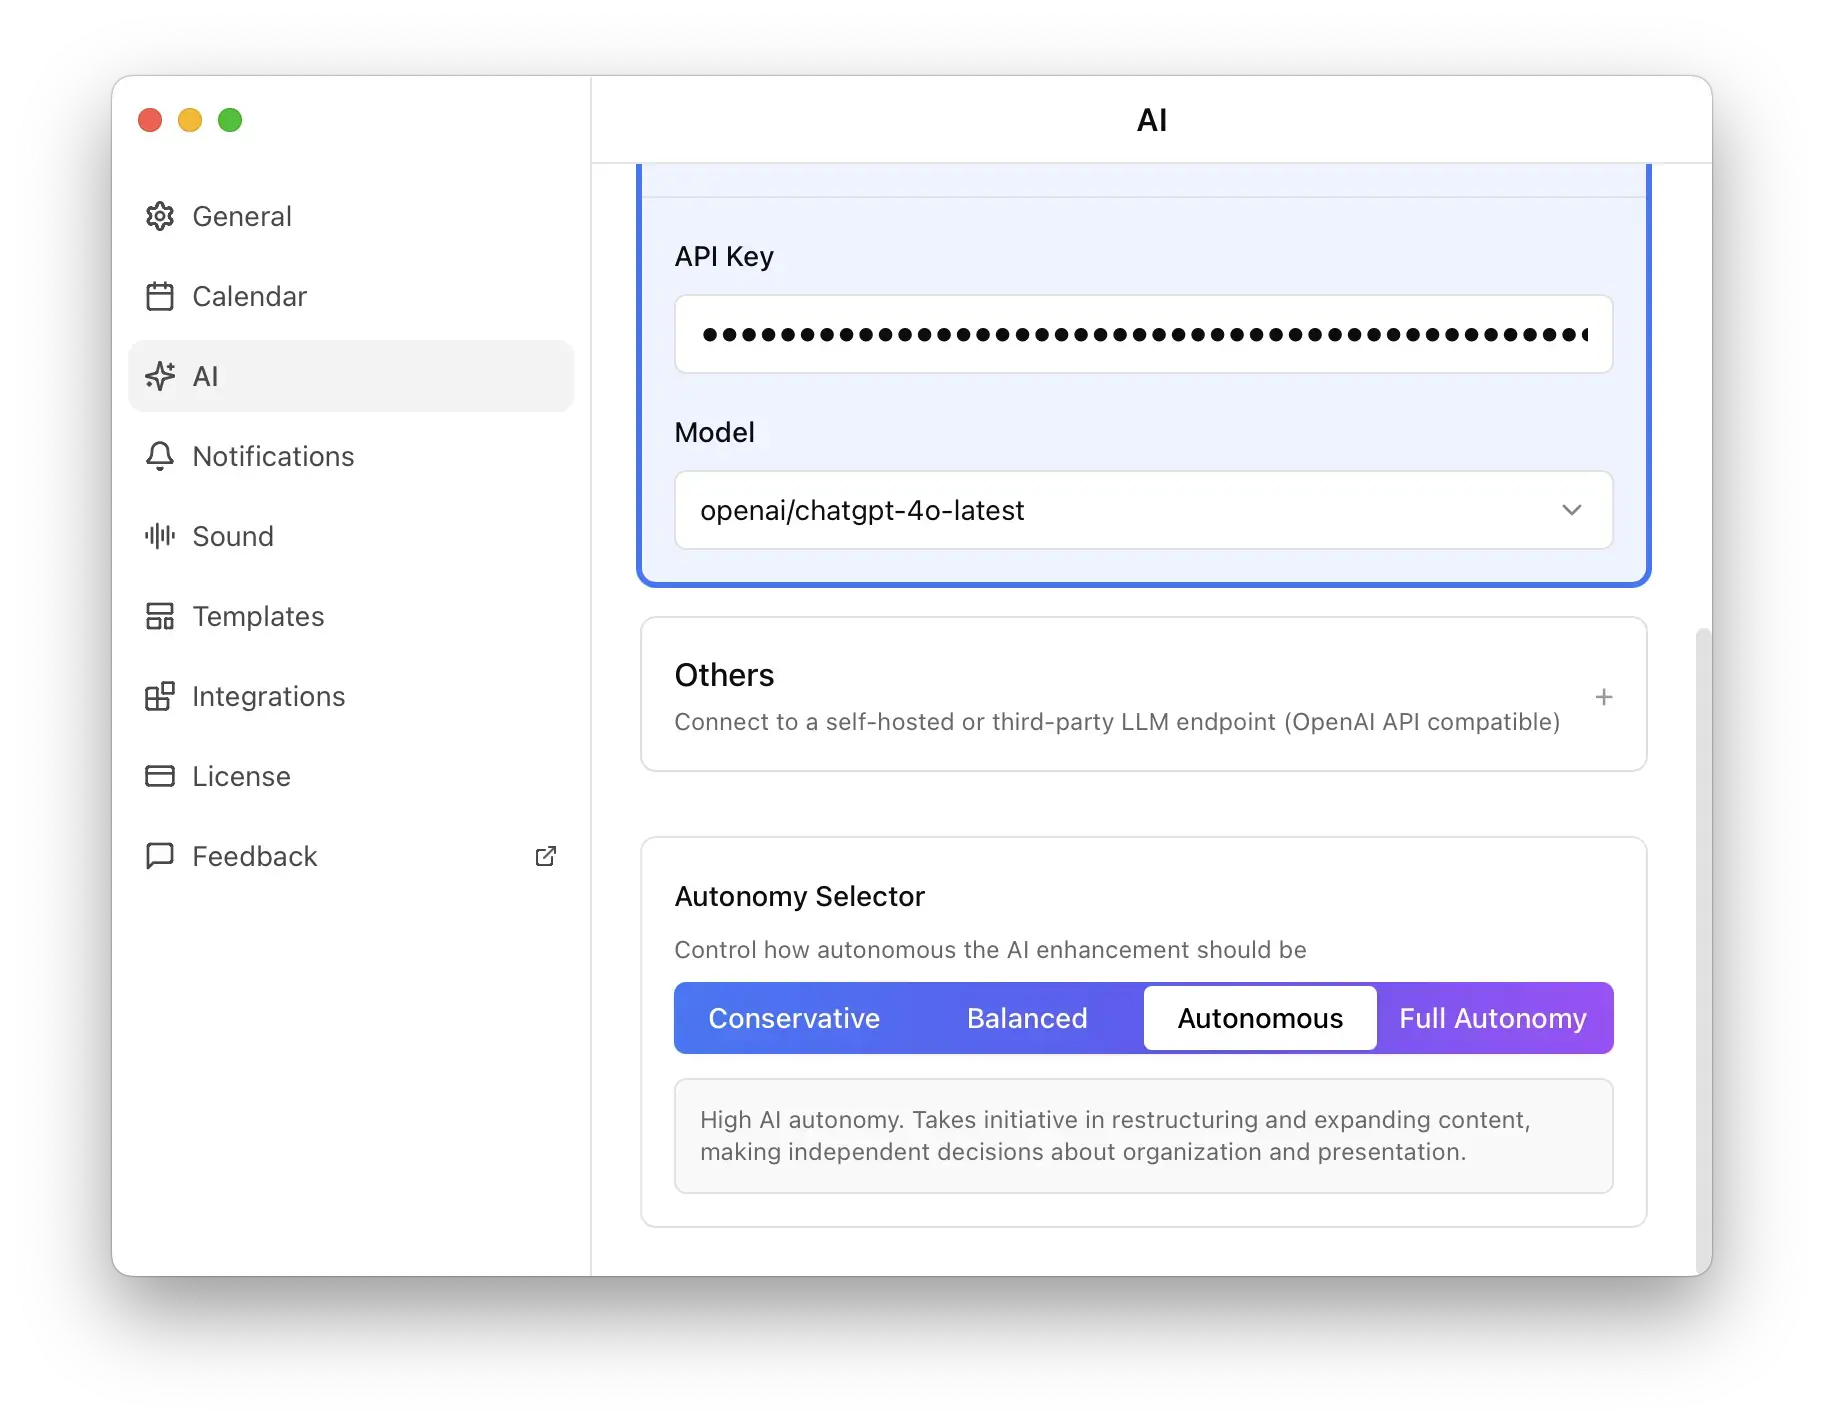Open Integrations via the blocks icon
1824x1424 pixels.
coord(160,696)
